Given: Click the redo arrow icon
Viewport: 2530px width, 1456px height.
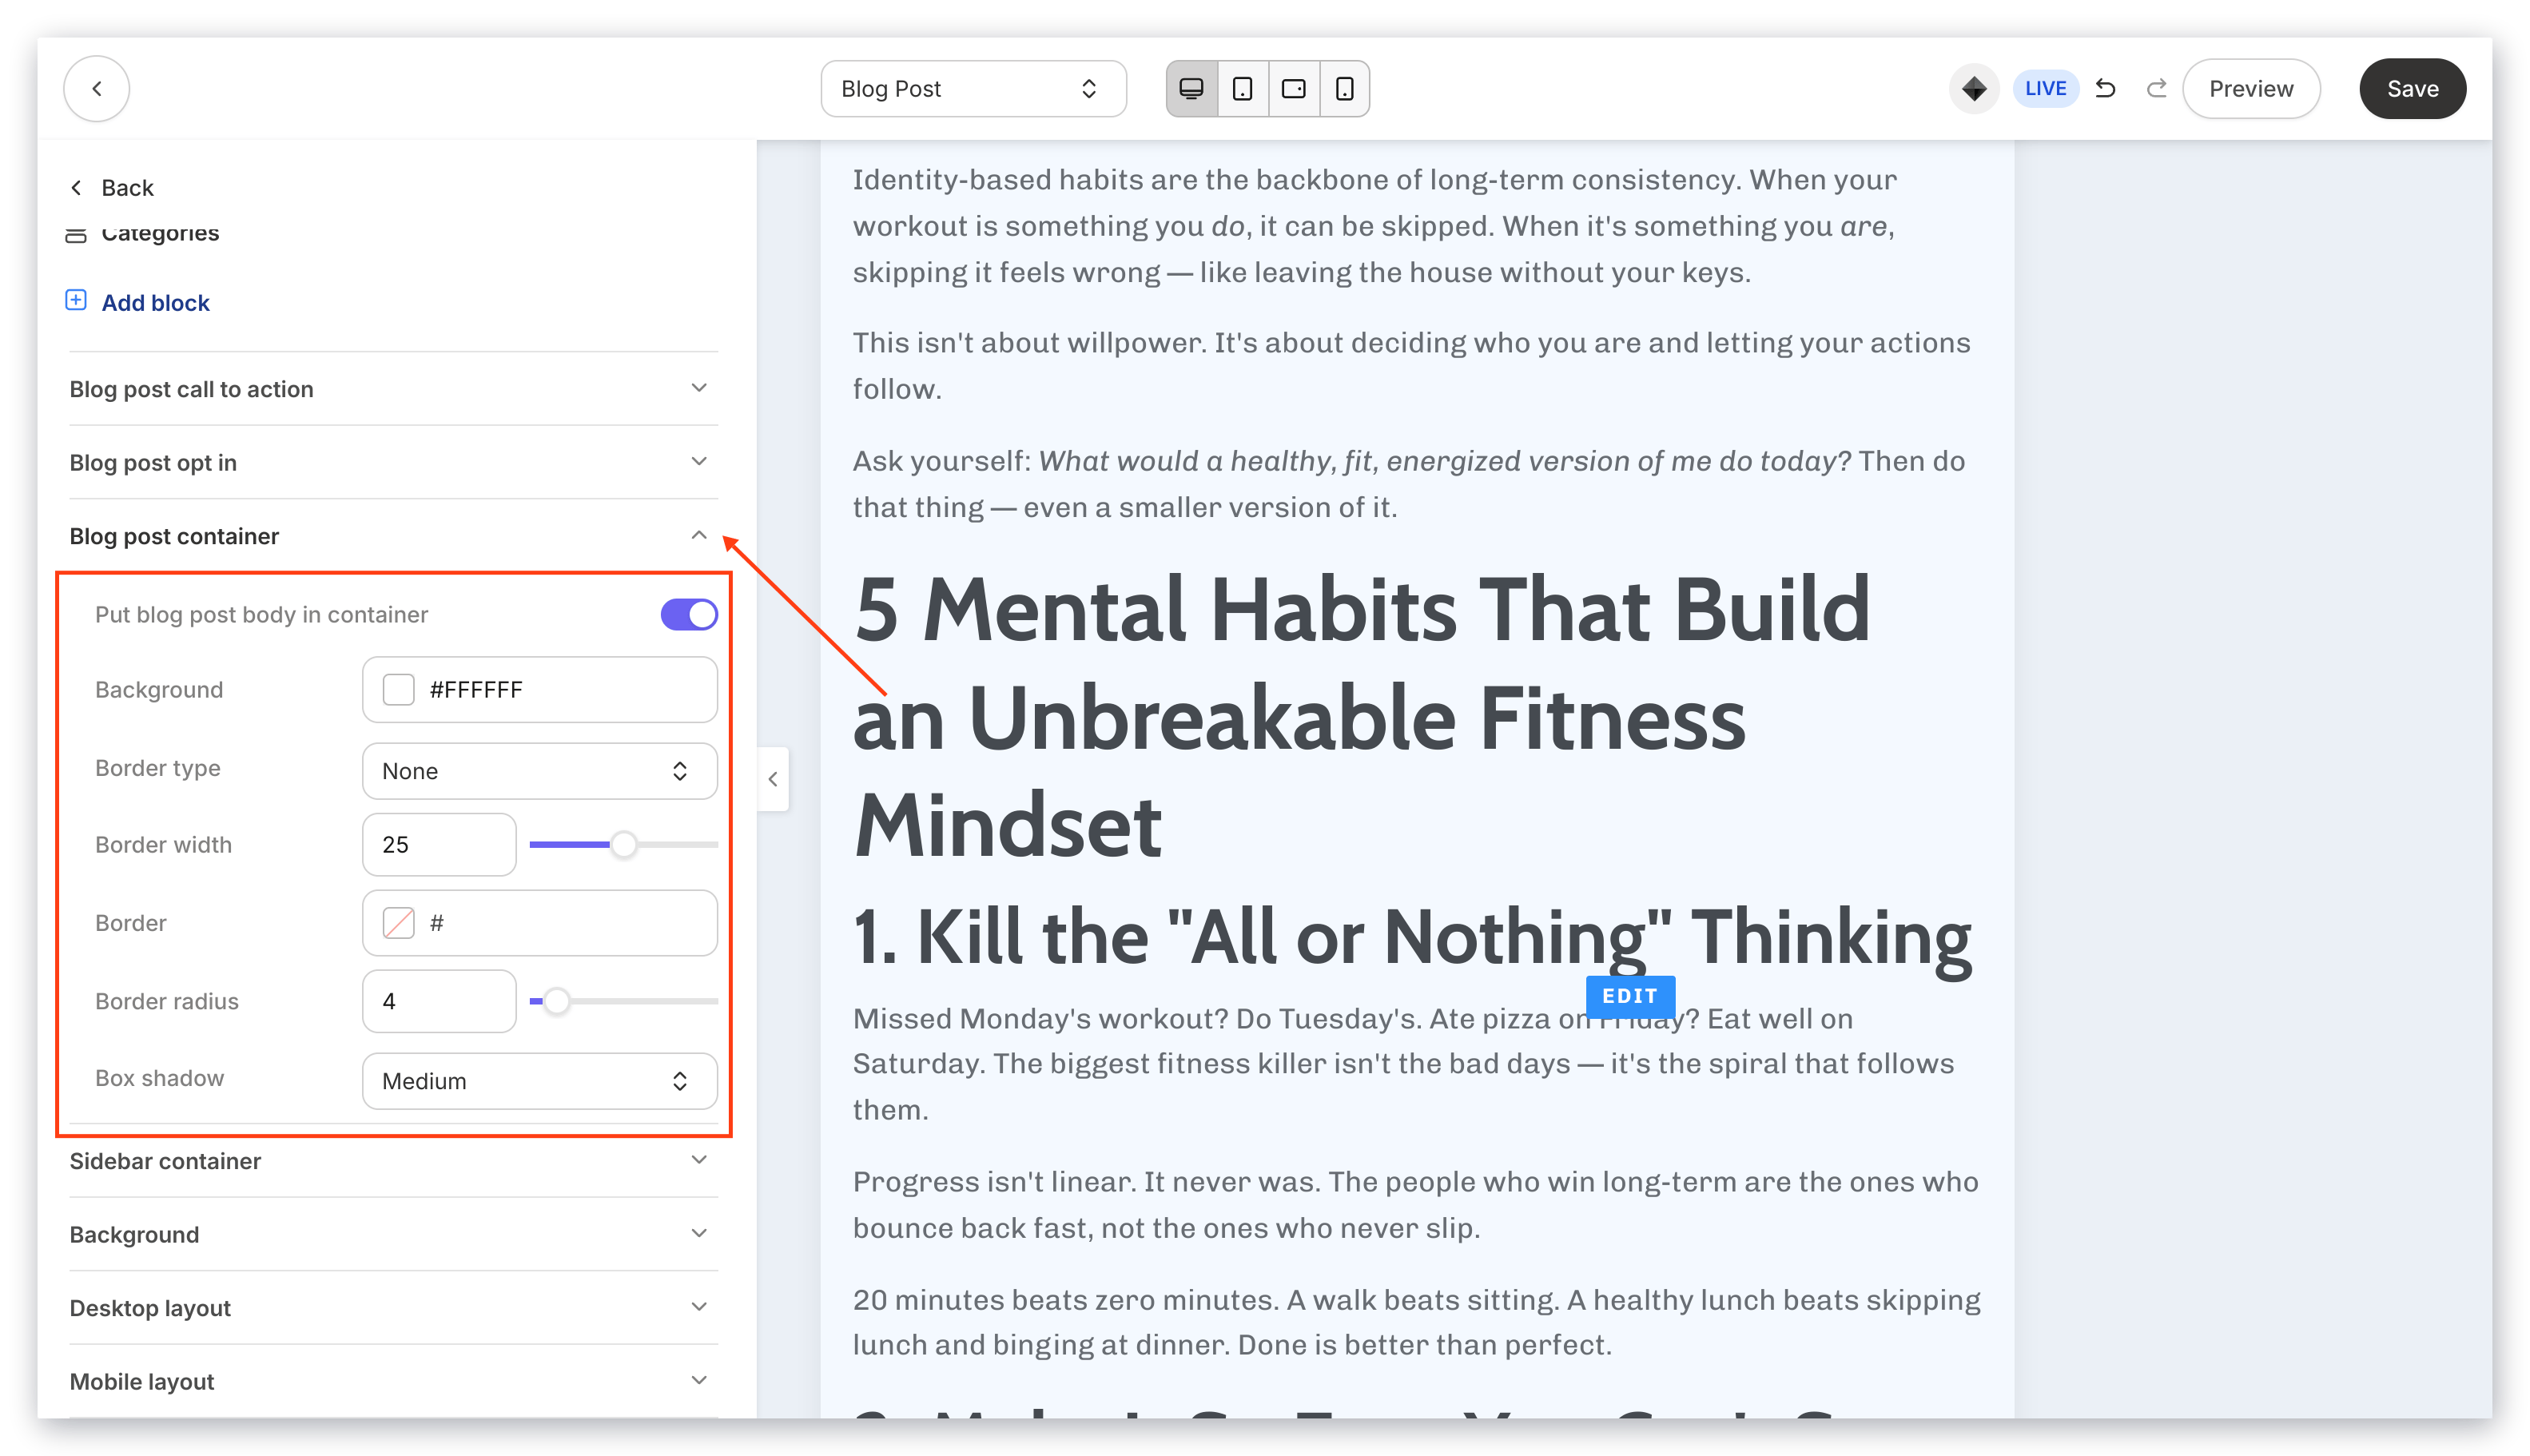Looking at the screenshot, I should [x=2156, y=89].
